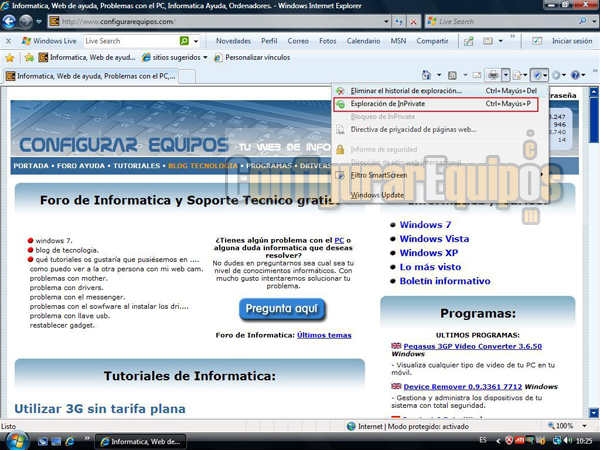Open MSN in the Windows Live toolbar

398,41
